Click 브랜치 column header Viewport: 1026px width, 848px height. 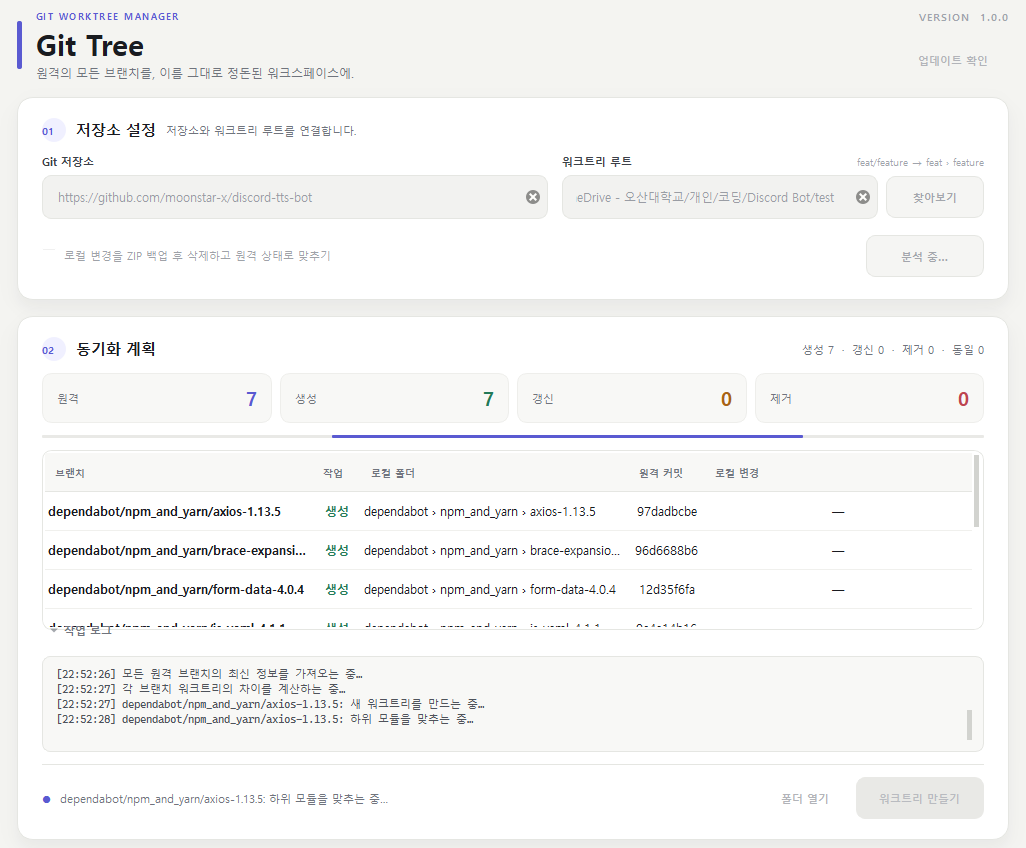[x=70, y=473]
